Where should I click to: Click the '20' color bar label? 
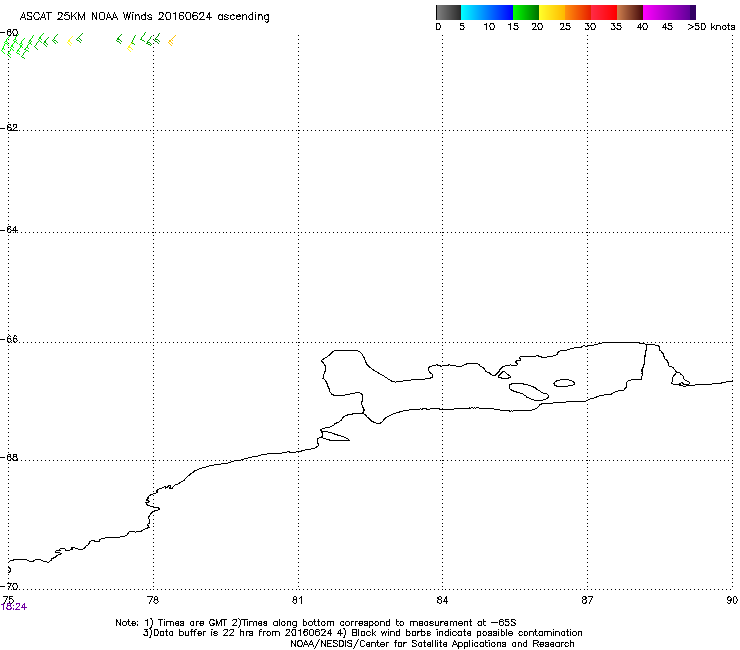tap(537, 27)
